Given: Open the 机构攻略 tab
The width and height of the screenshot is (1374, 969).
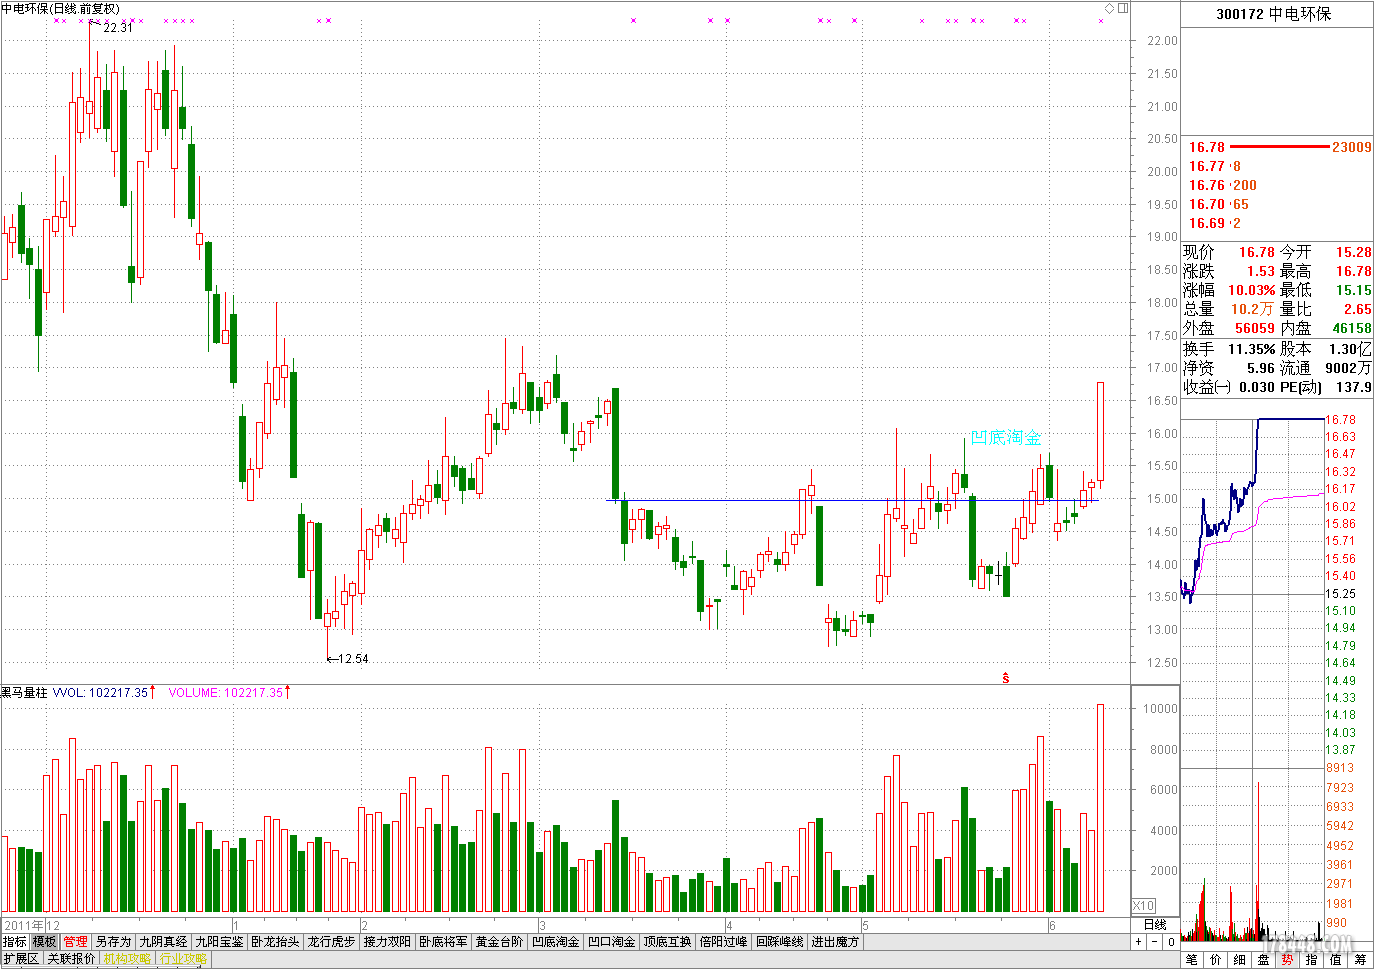Looking at the screenshot, I should (127, 959).
